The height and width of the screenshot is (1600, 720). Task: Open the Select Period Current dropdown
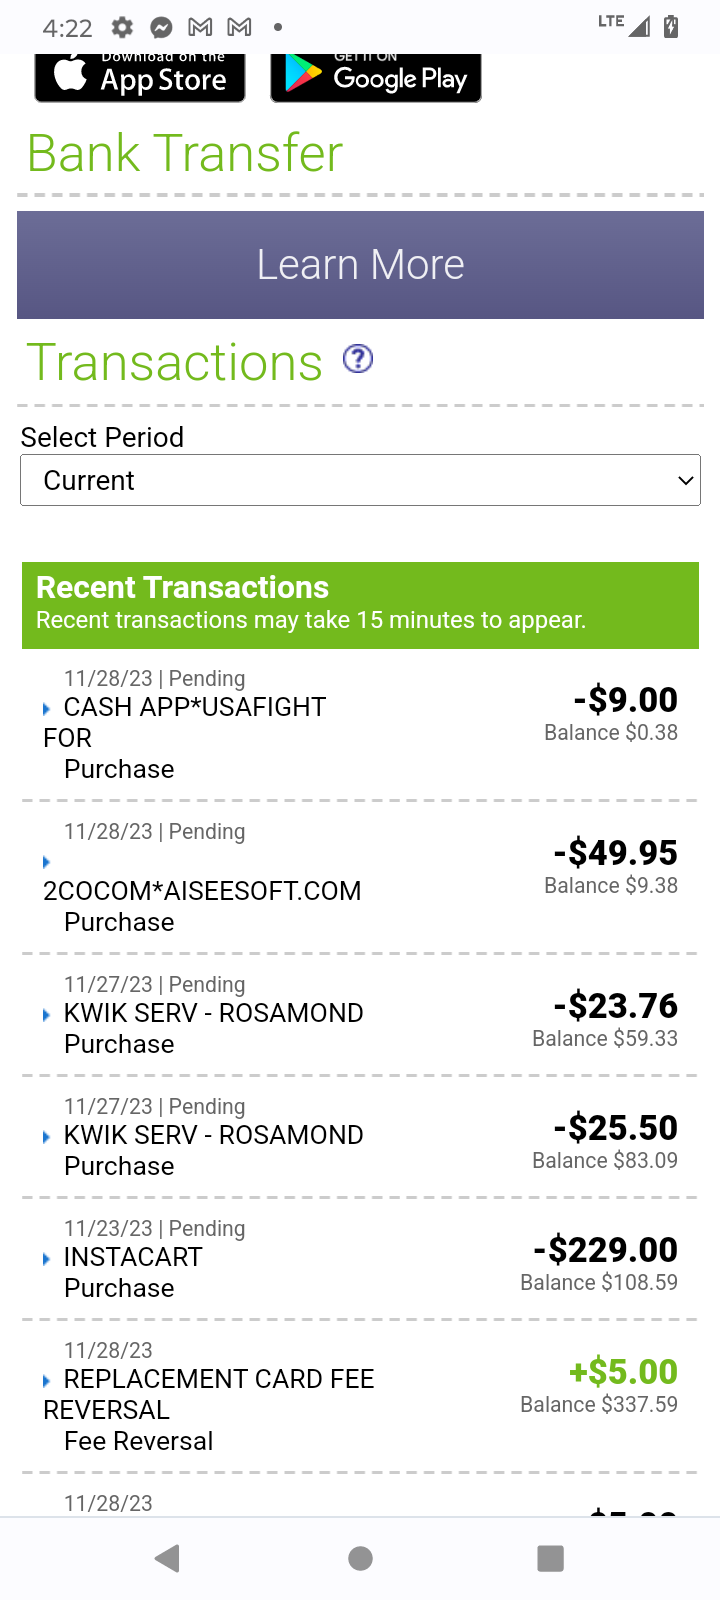[x=360, y=480]
